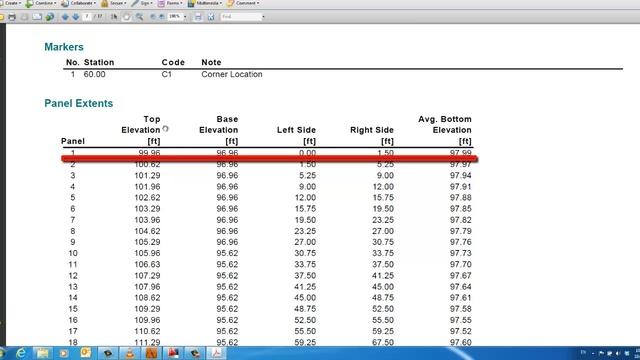
Task: Click the globe search-web icon
Action: coord(50,17)
